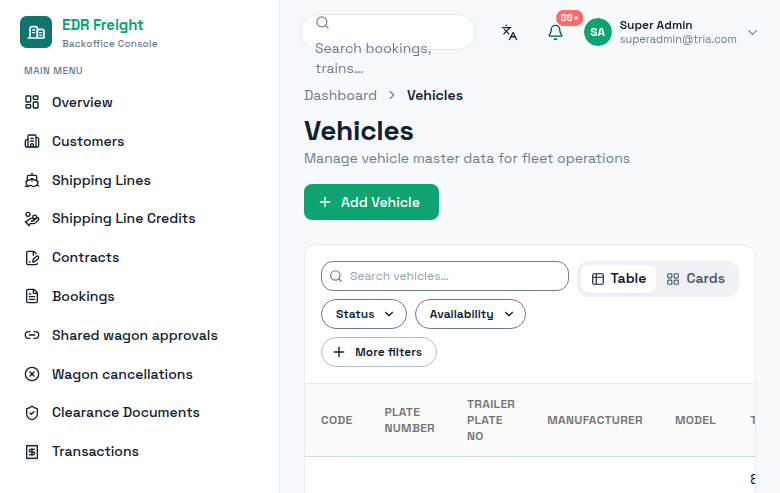Follow the Dashboard breadcrumb link
Image resolution: width=780 pixels, height=493 pixels.
point(340,96)
